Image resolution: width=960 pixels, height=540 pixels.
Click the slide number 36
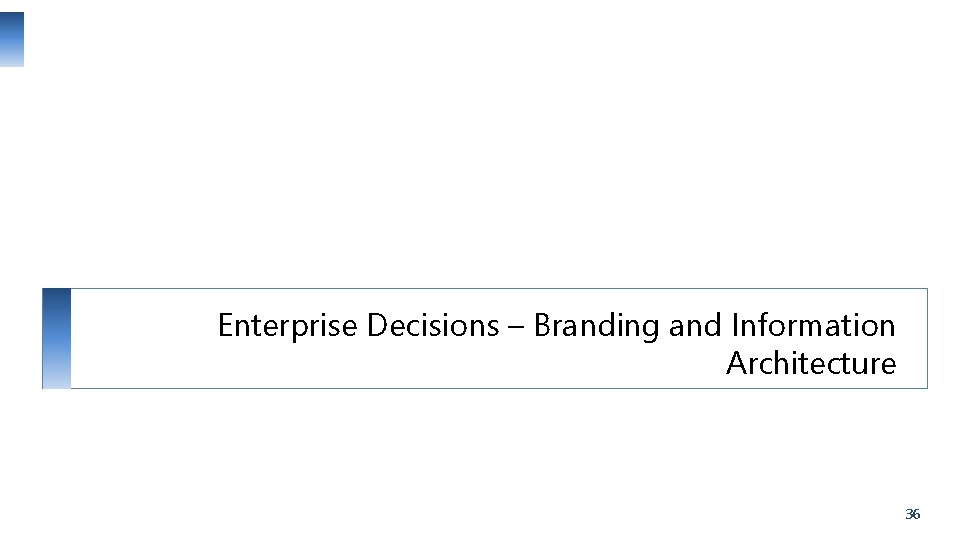(912, 514)
